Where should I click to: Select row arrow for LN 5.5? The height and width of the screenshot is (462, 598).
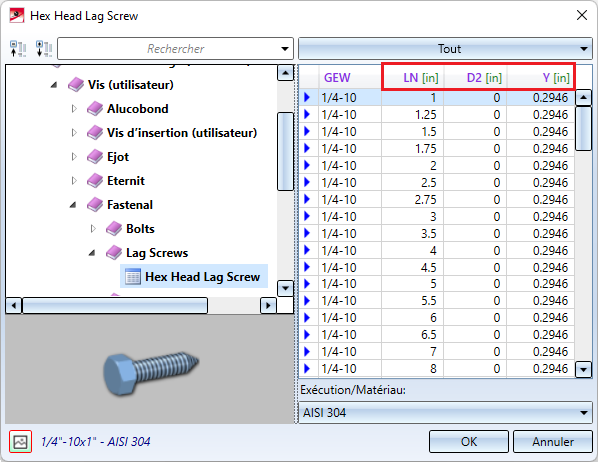pyautogui.click(x=307, y=301)
